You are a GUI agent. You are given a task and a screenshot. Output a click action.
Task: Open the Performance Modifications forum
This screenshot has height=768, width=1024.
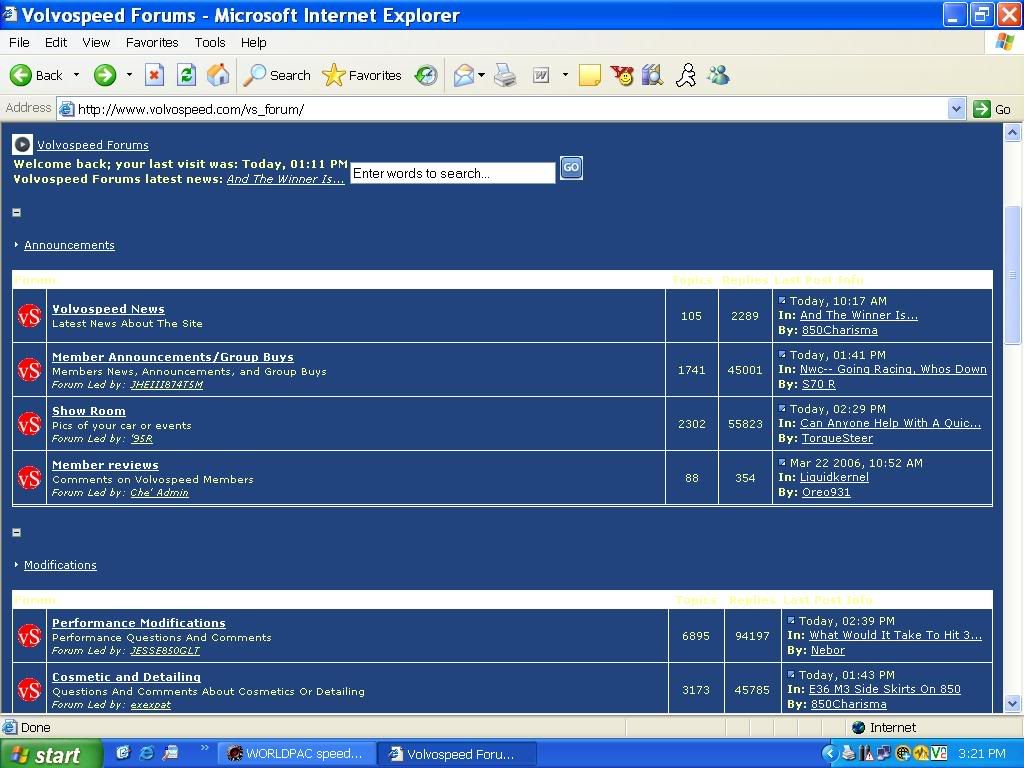tap(138, 623)
